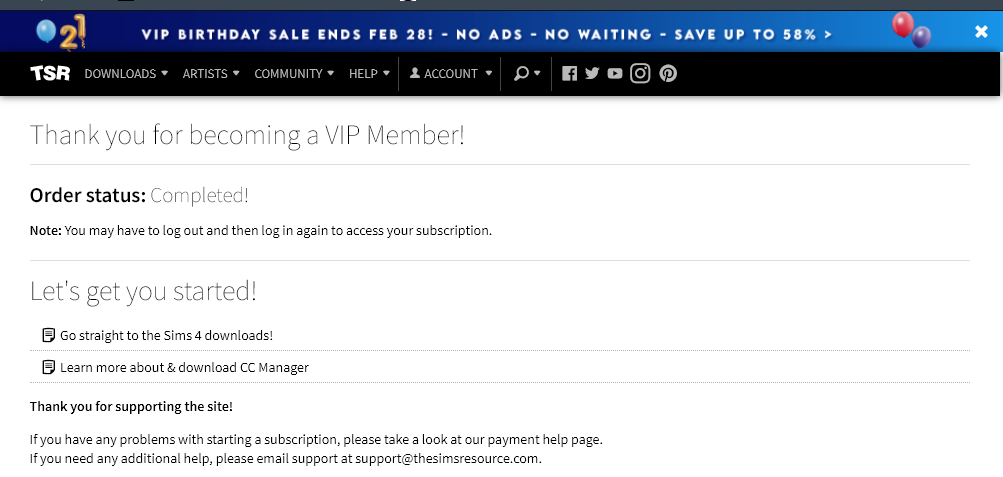The height and width of the screenshot is (477, 1003).
Task: Click document icon beside CC Manager link
Action: [49, 367]
